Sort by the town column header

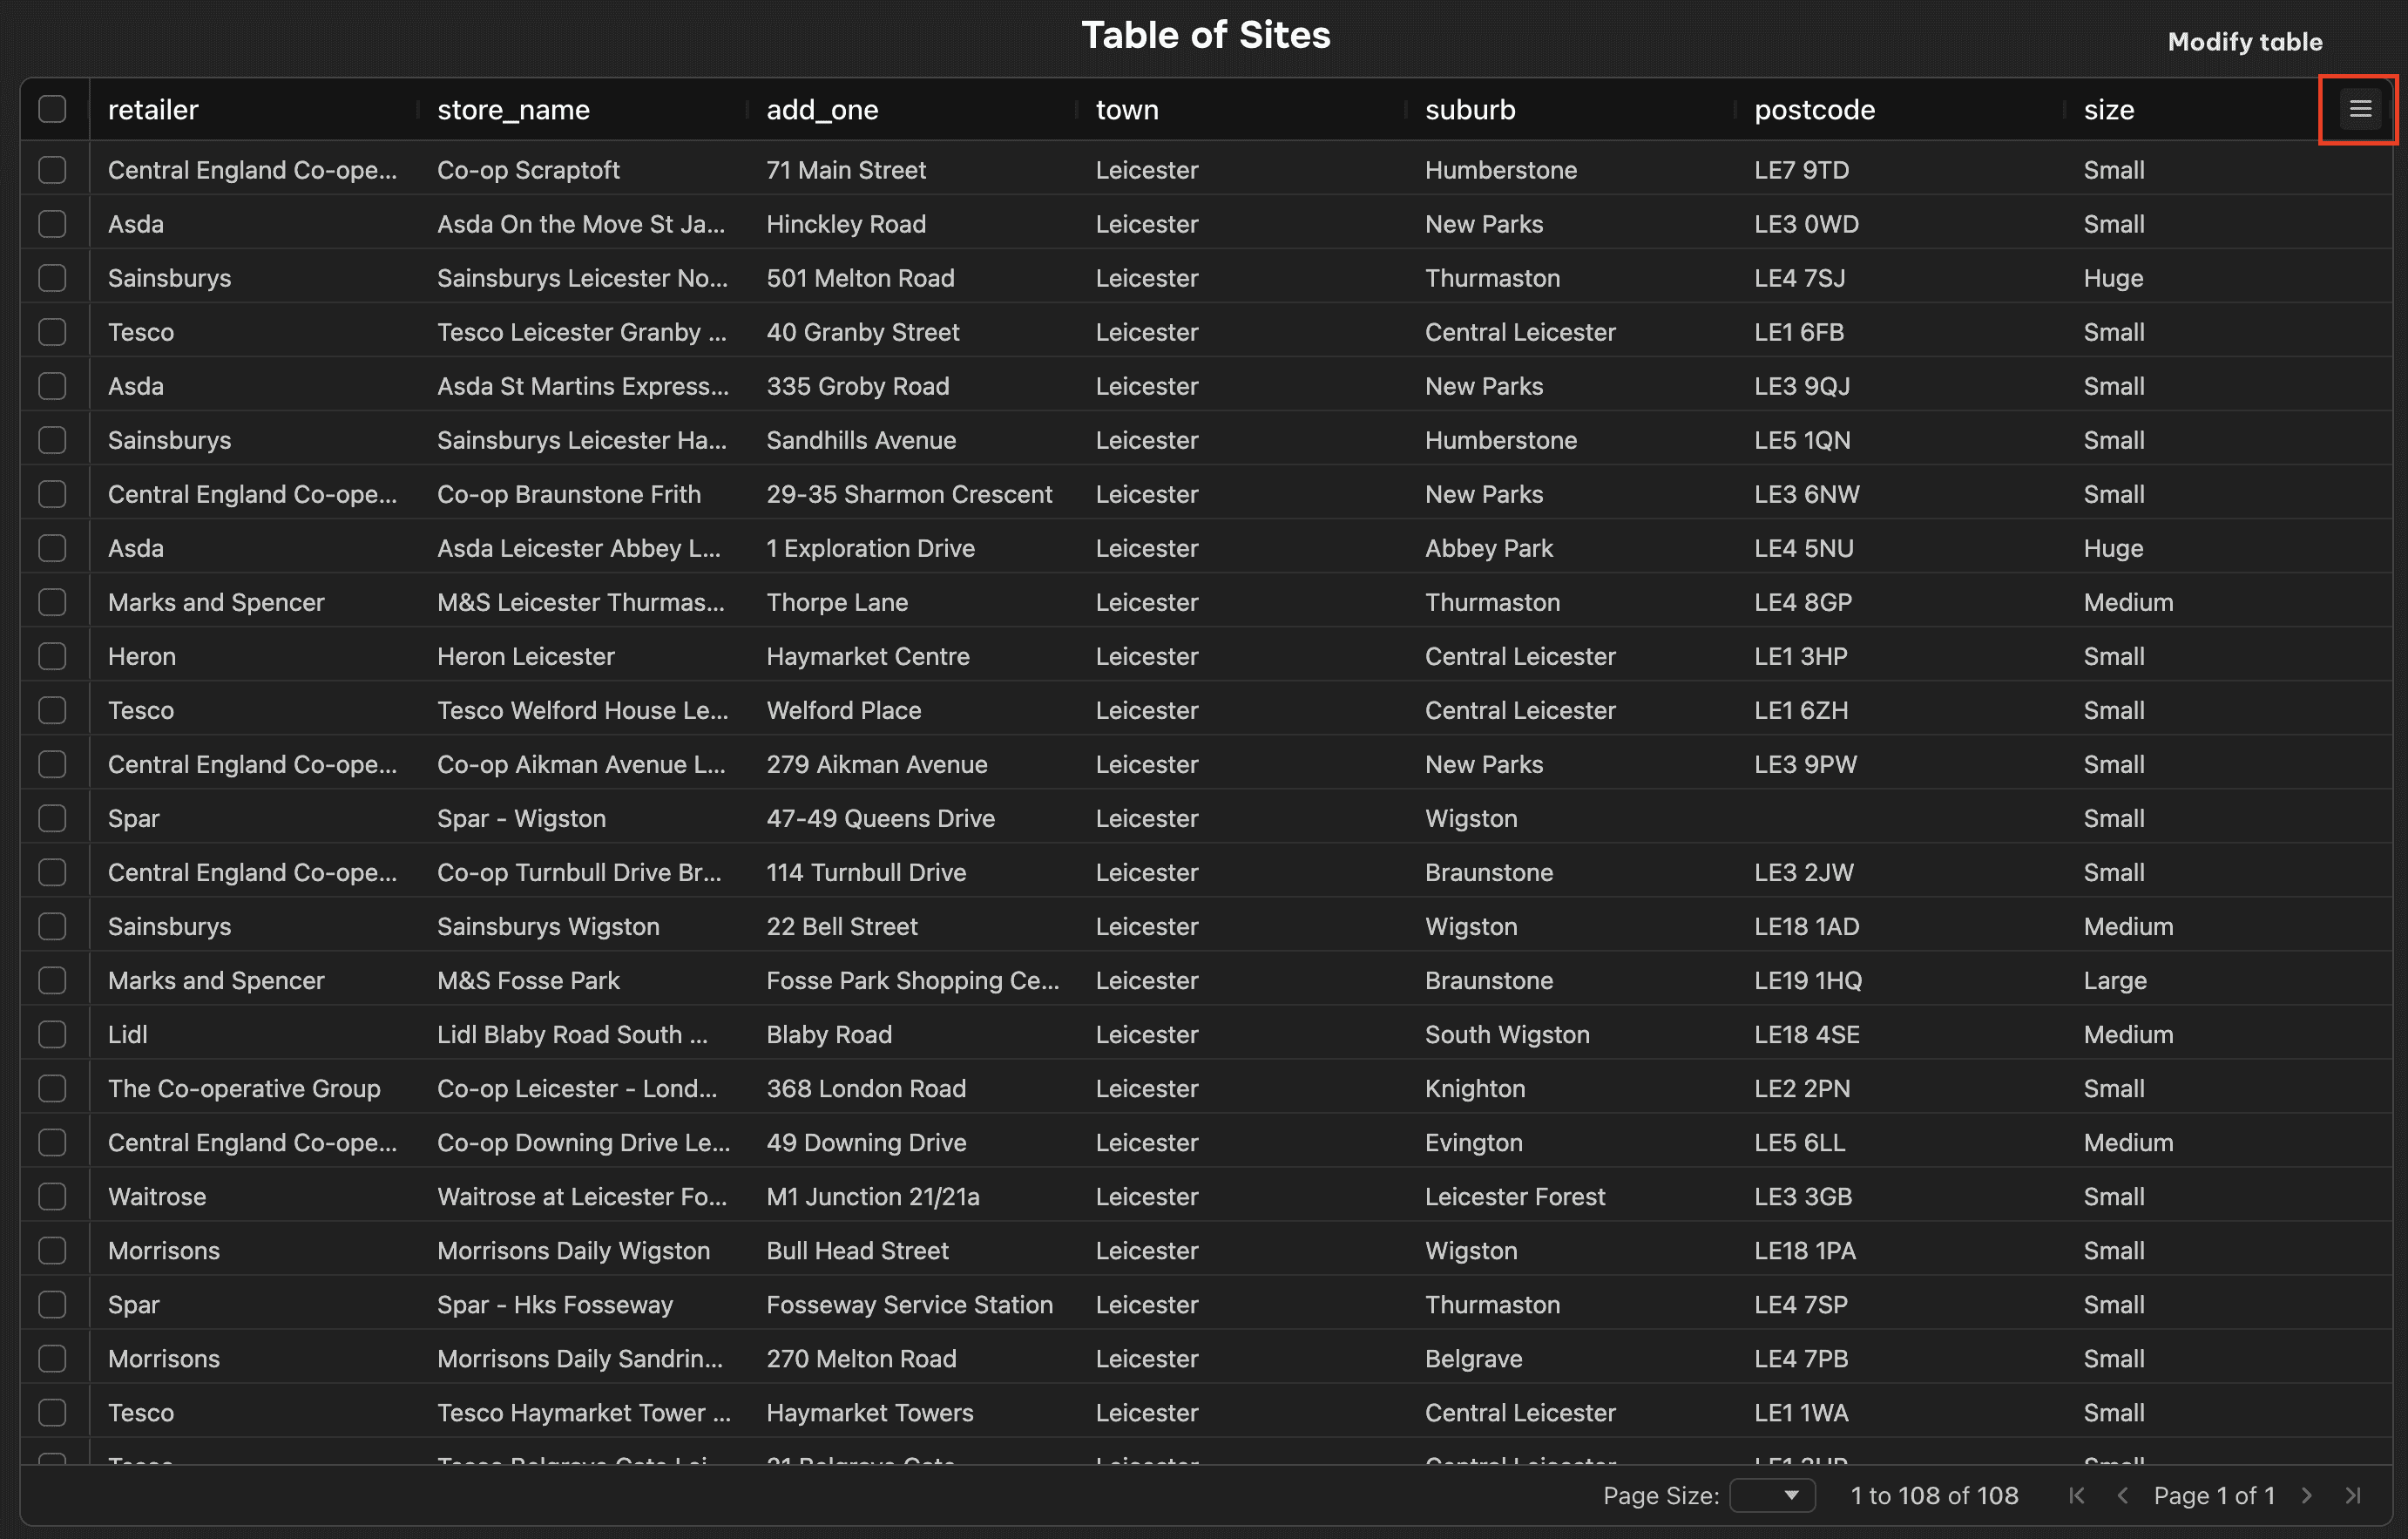coord(1127,109)
